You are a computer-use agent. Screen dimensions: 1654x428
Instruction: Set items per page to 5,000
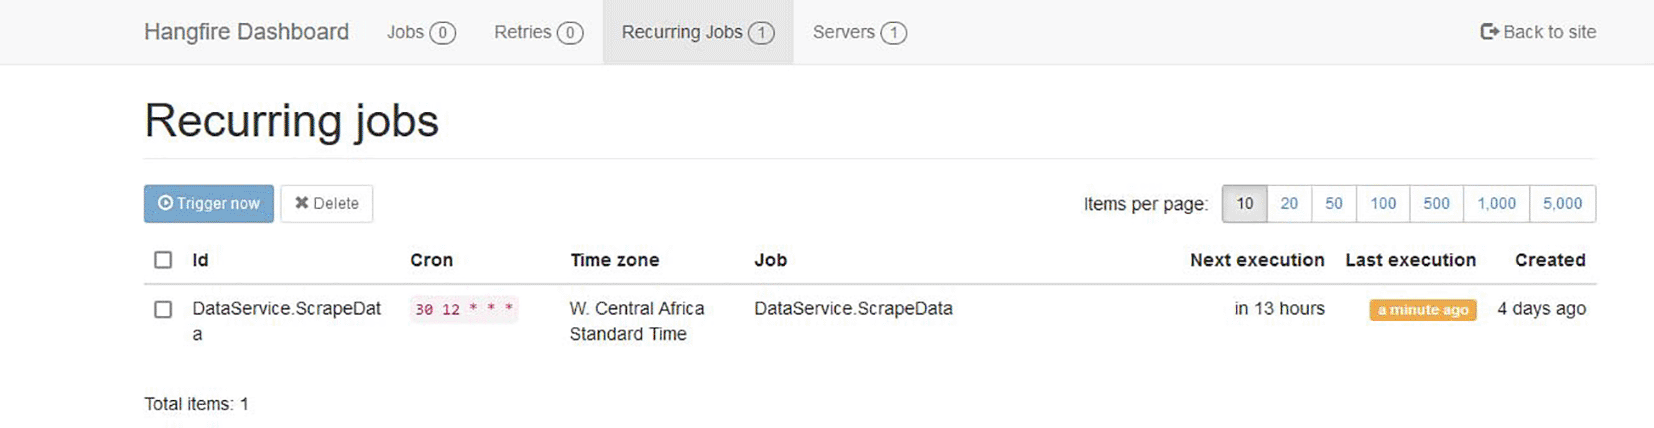[1562, 203]
